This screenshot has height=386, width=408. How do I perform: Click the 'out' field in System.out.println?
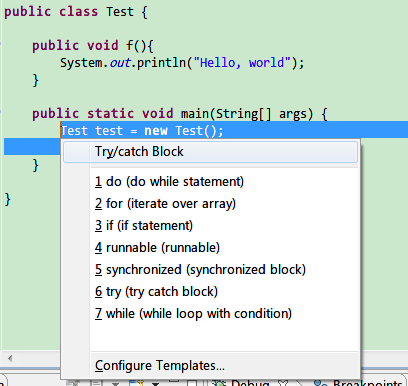pos(120,63)
